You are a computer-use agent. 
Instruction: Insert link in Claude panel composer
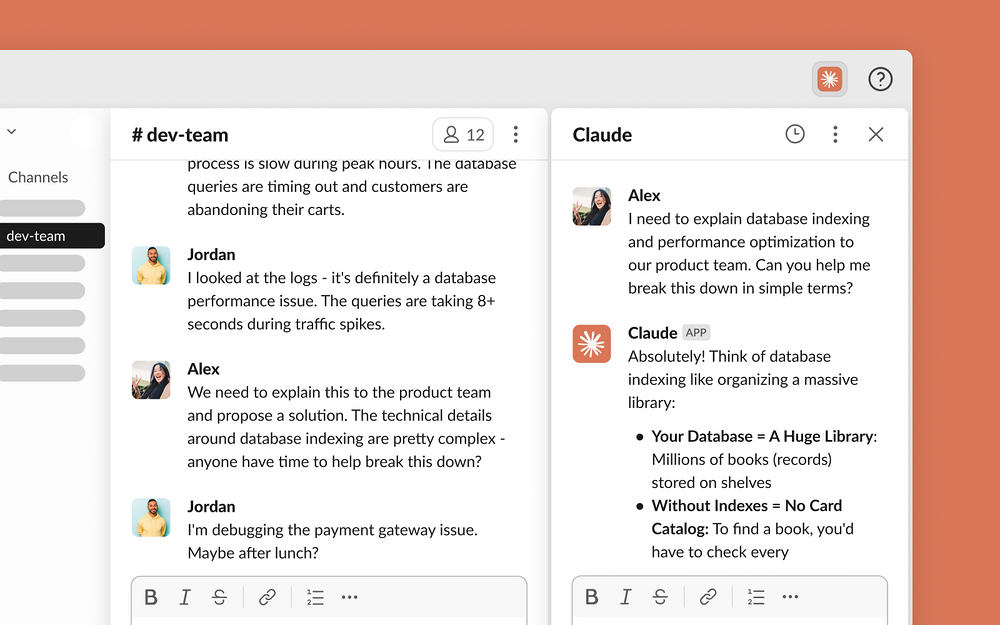coord(707,596)
